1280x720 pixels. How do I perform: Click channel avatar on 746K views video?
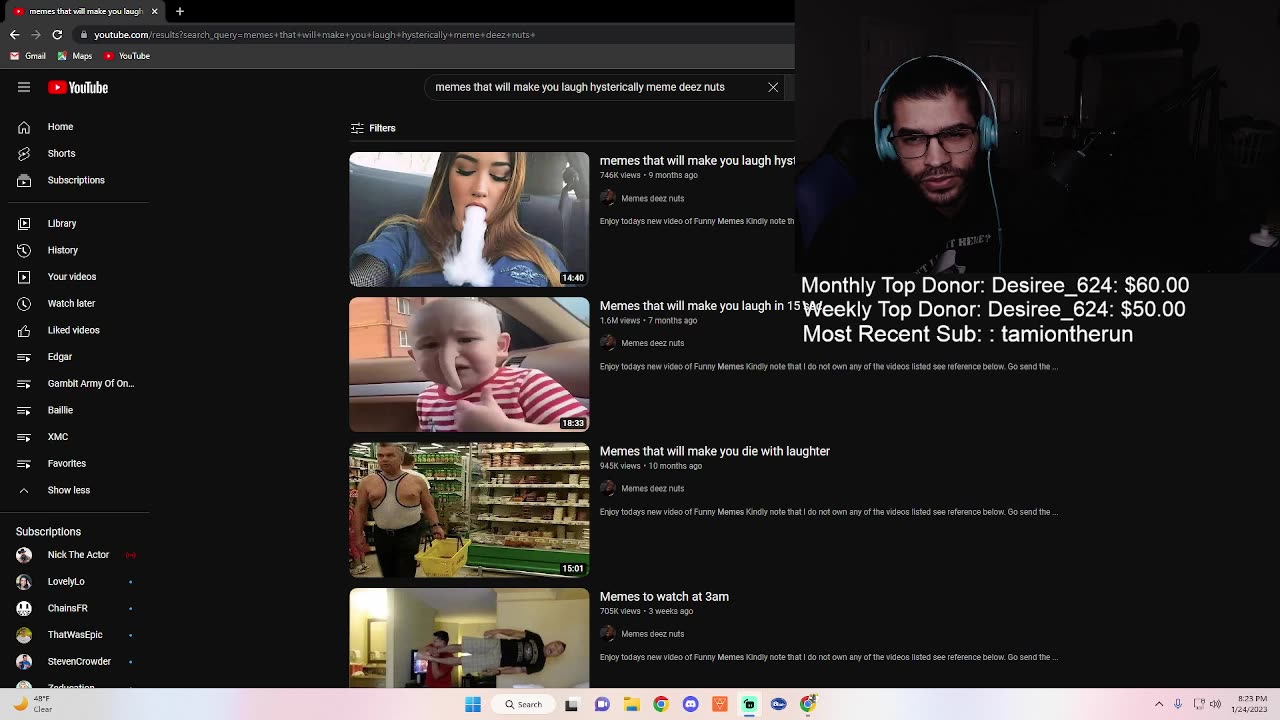pos(608,198)
